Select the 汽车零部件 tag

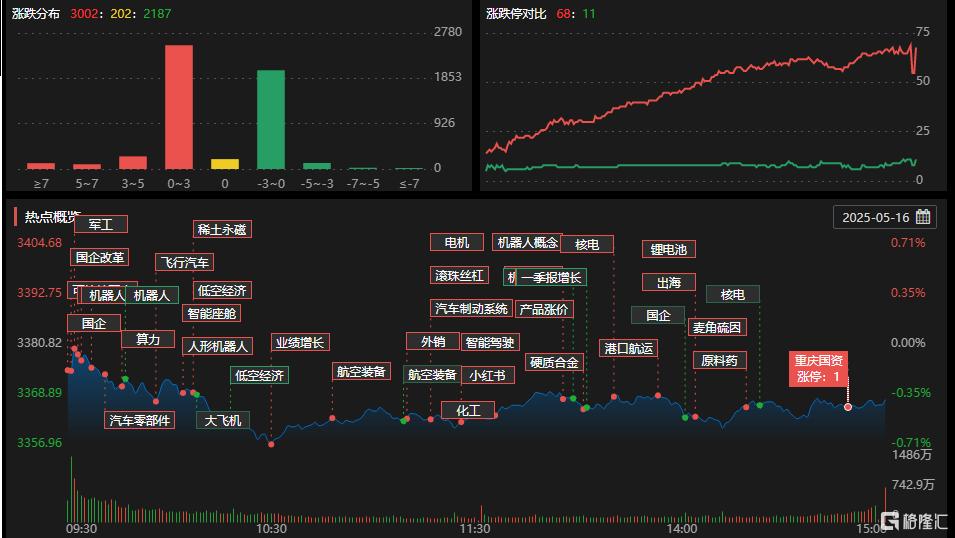point(139,420)
